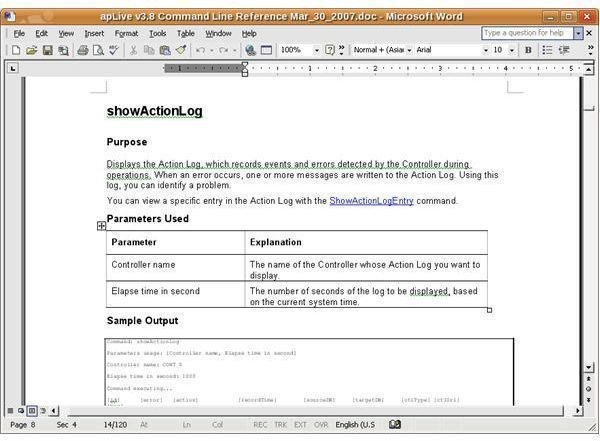Click the Redo arrow
The width and height of the screenshot is (600, 441).
(224, 50)
